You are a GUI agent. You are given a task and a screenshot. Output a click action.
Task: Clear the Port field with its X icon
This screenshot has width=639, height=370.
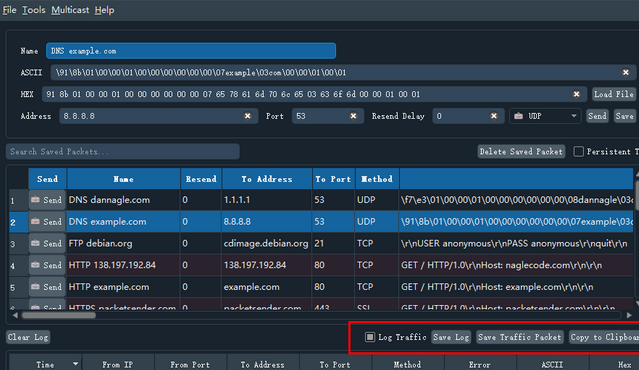pyautogui.click(x=353, y=116)
